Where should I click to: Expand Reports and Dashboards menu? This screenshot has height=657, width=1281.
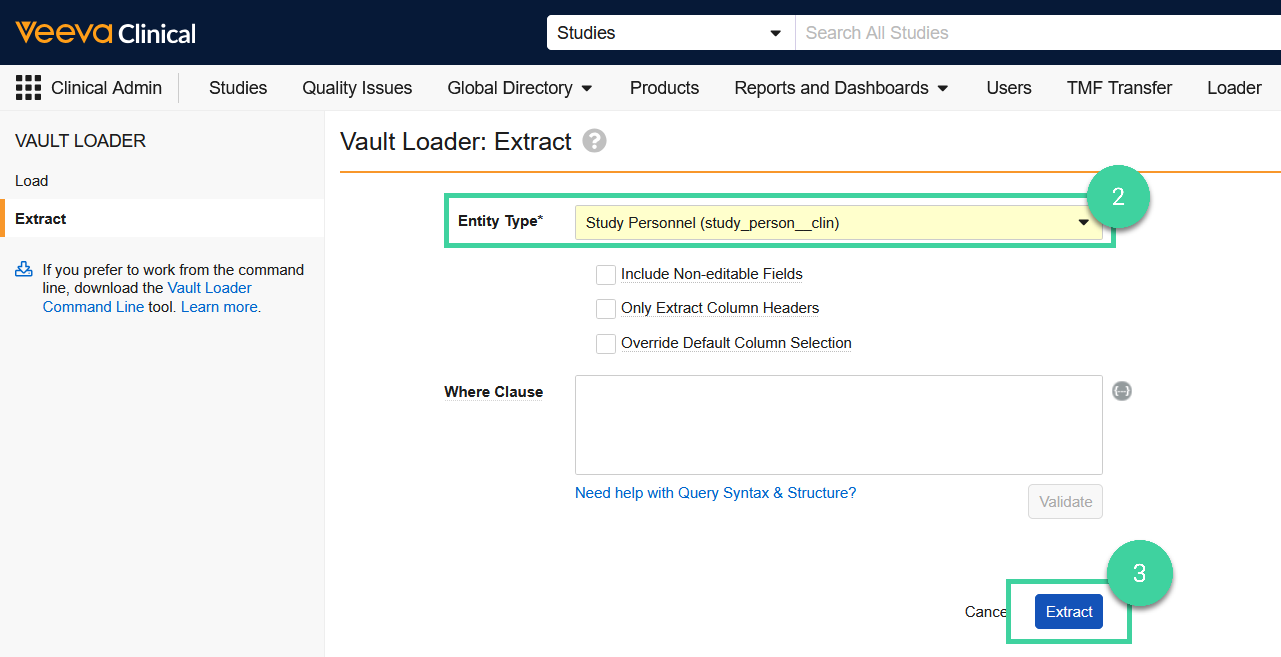click(x=841, y=88)
